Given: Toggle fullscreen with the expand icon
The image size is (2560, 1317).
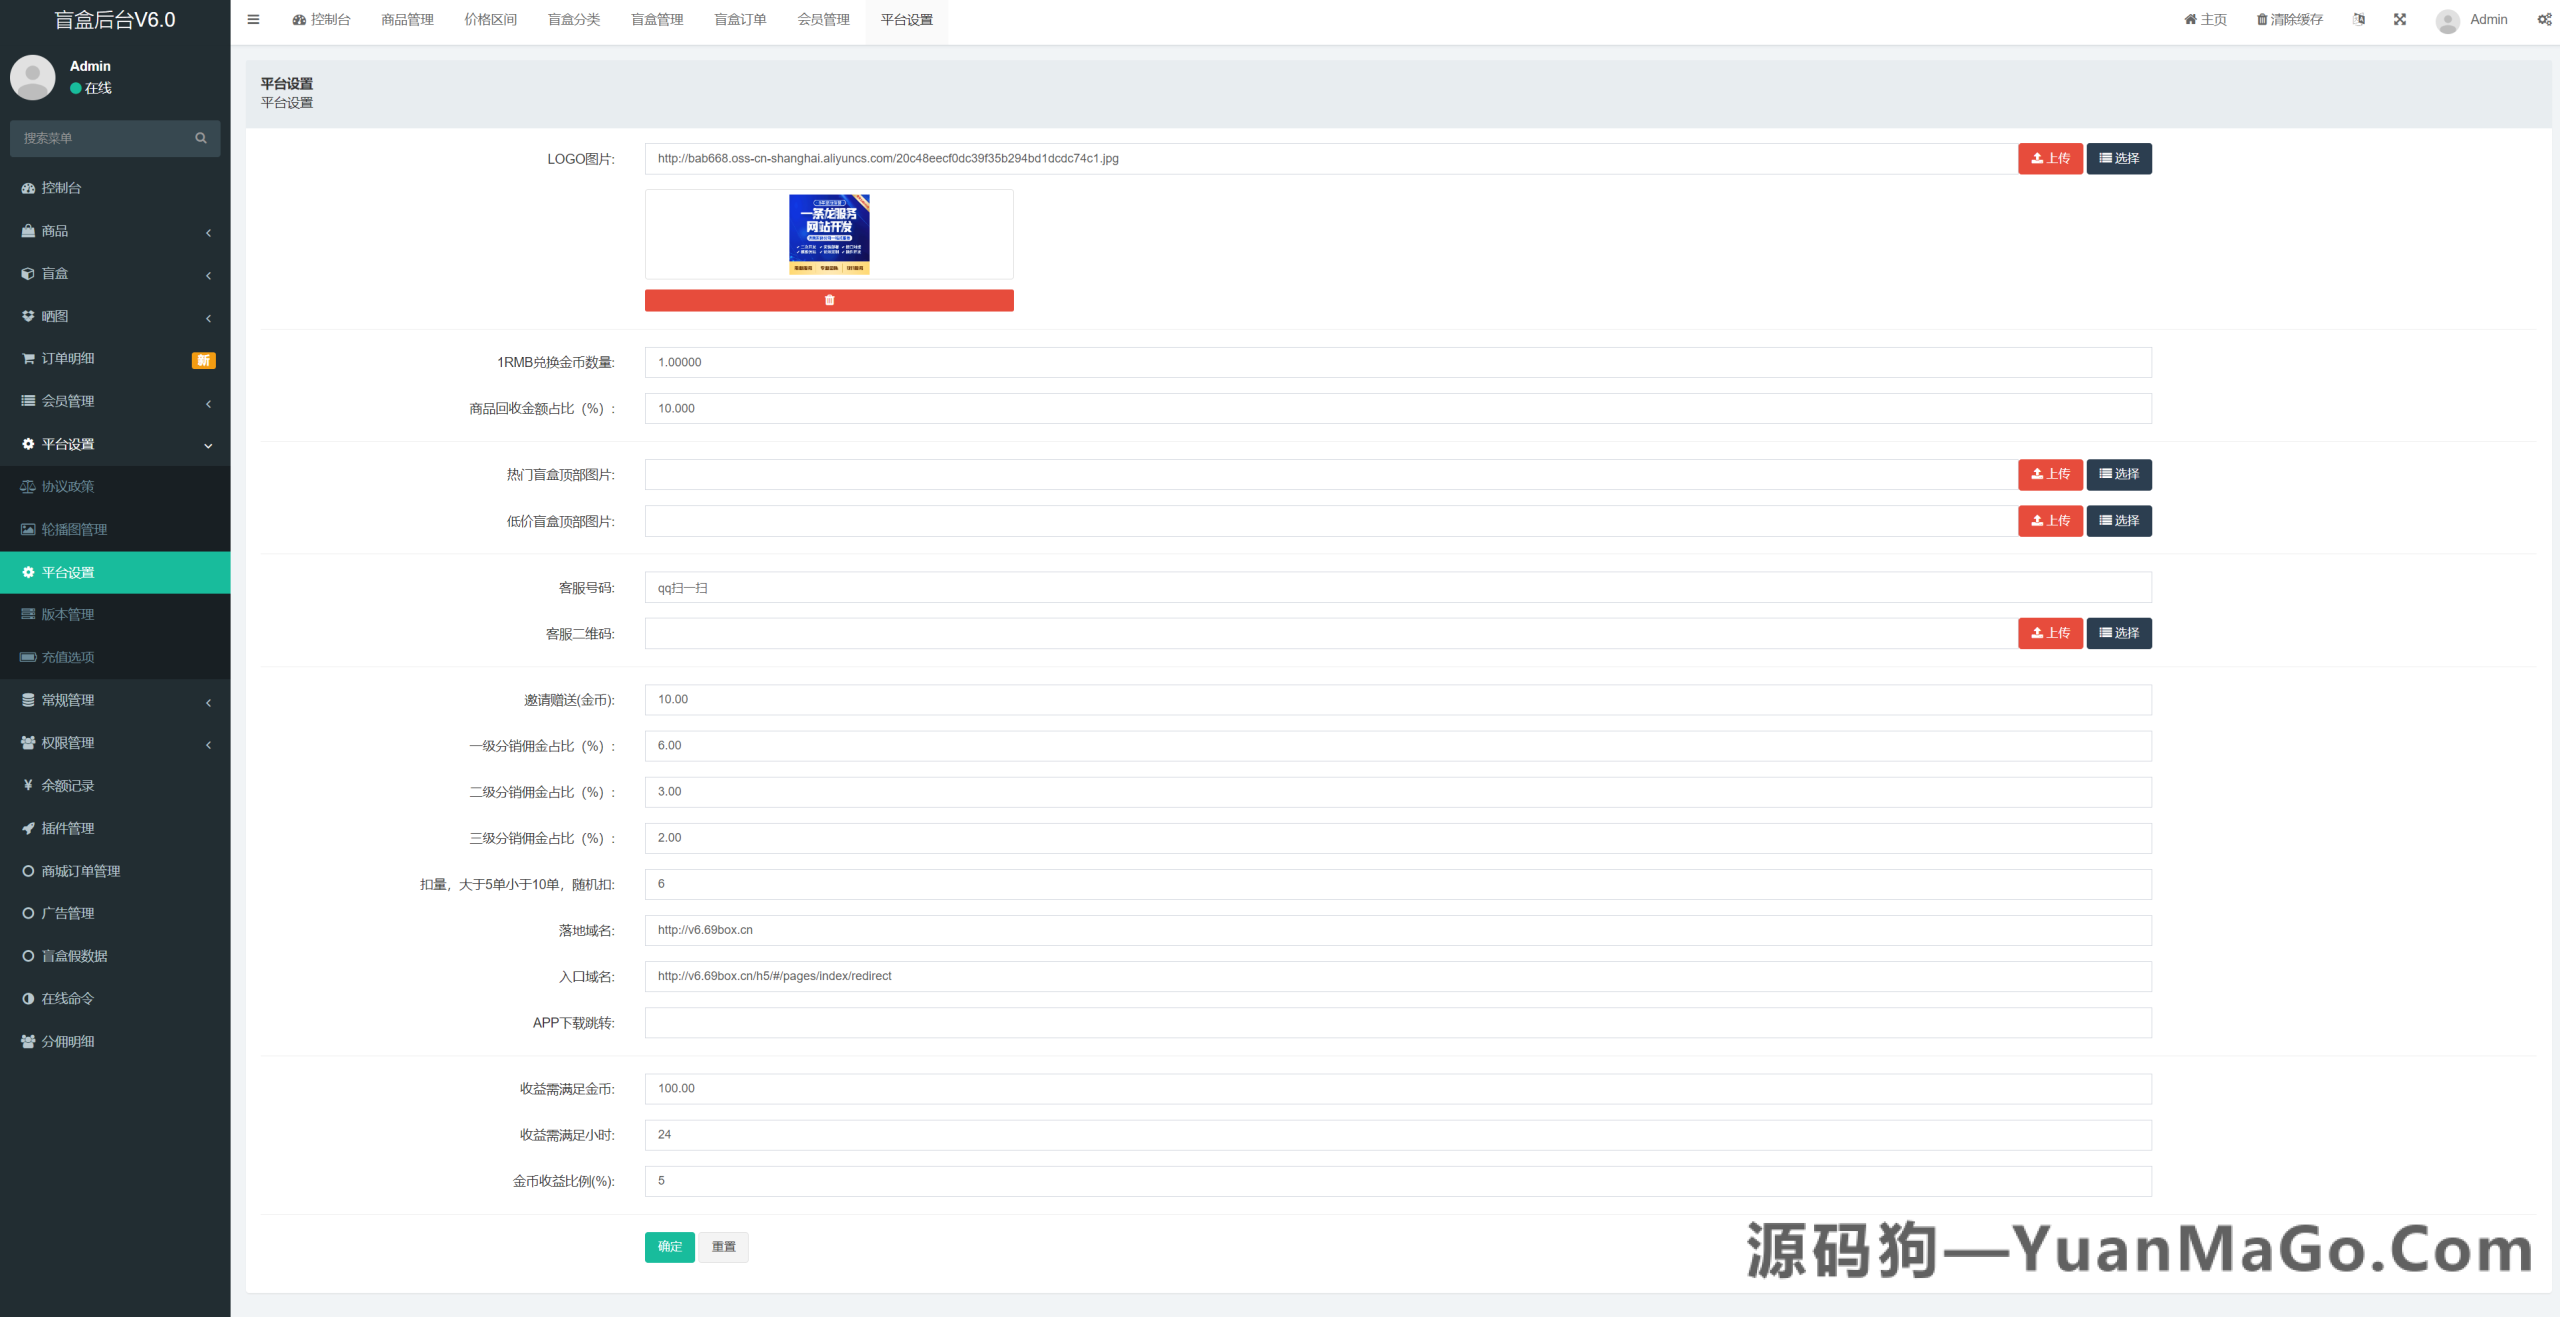Looking at the screenshot, I should tap(2400, 19).
